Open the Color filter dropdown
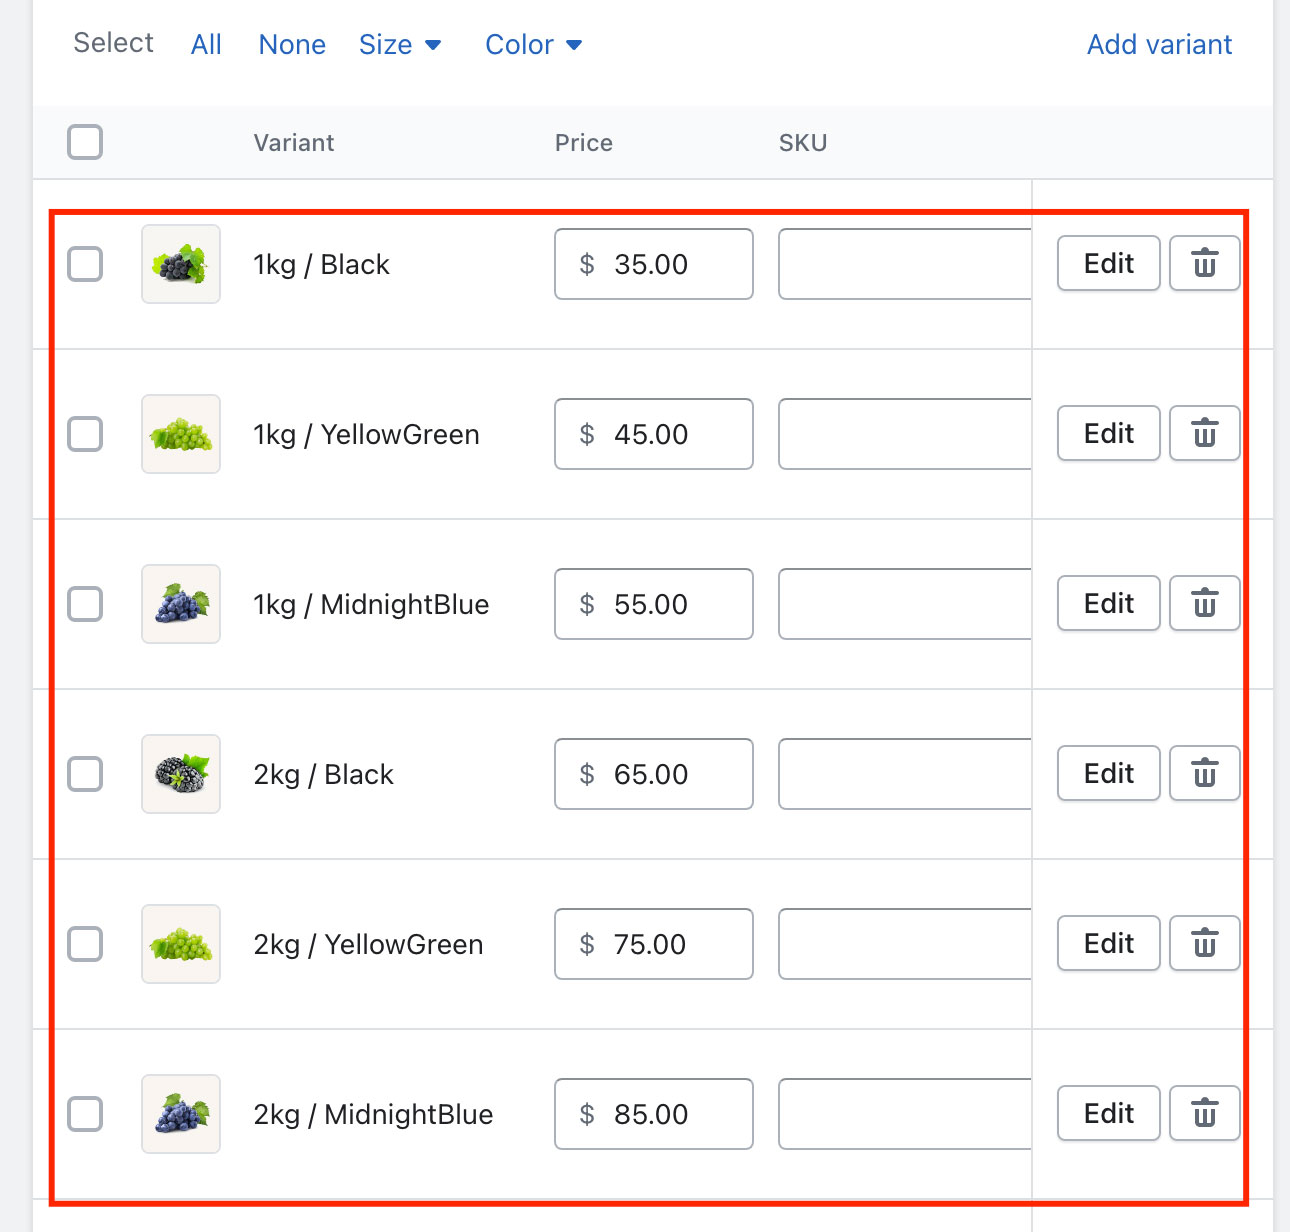The image size is (1290, 1232). point(533,45)
